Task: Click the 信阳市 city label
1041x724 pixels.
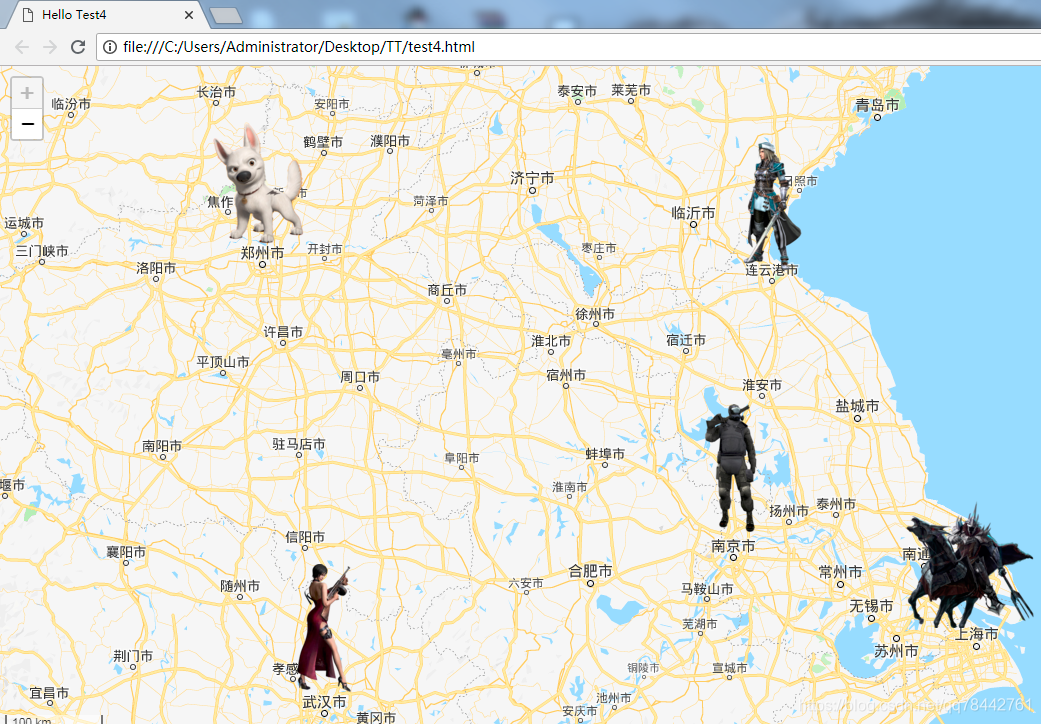Action: pyautogui.click(x=305, y=537)
